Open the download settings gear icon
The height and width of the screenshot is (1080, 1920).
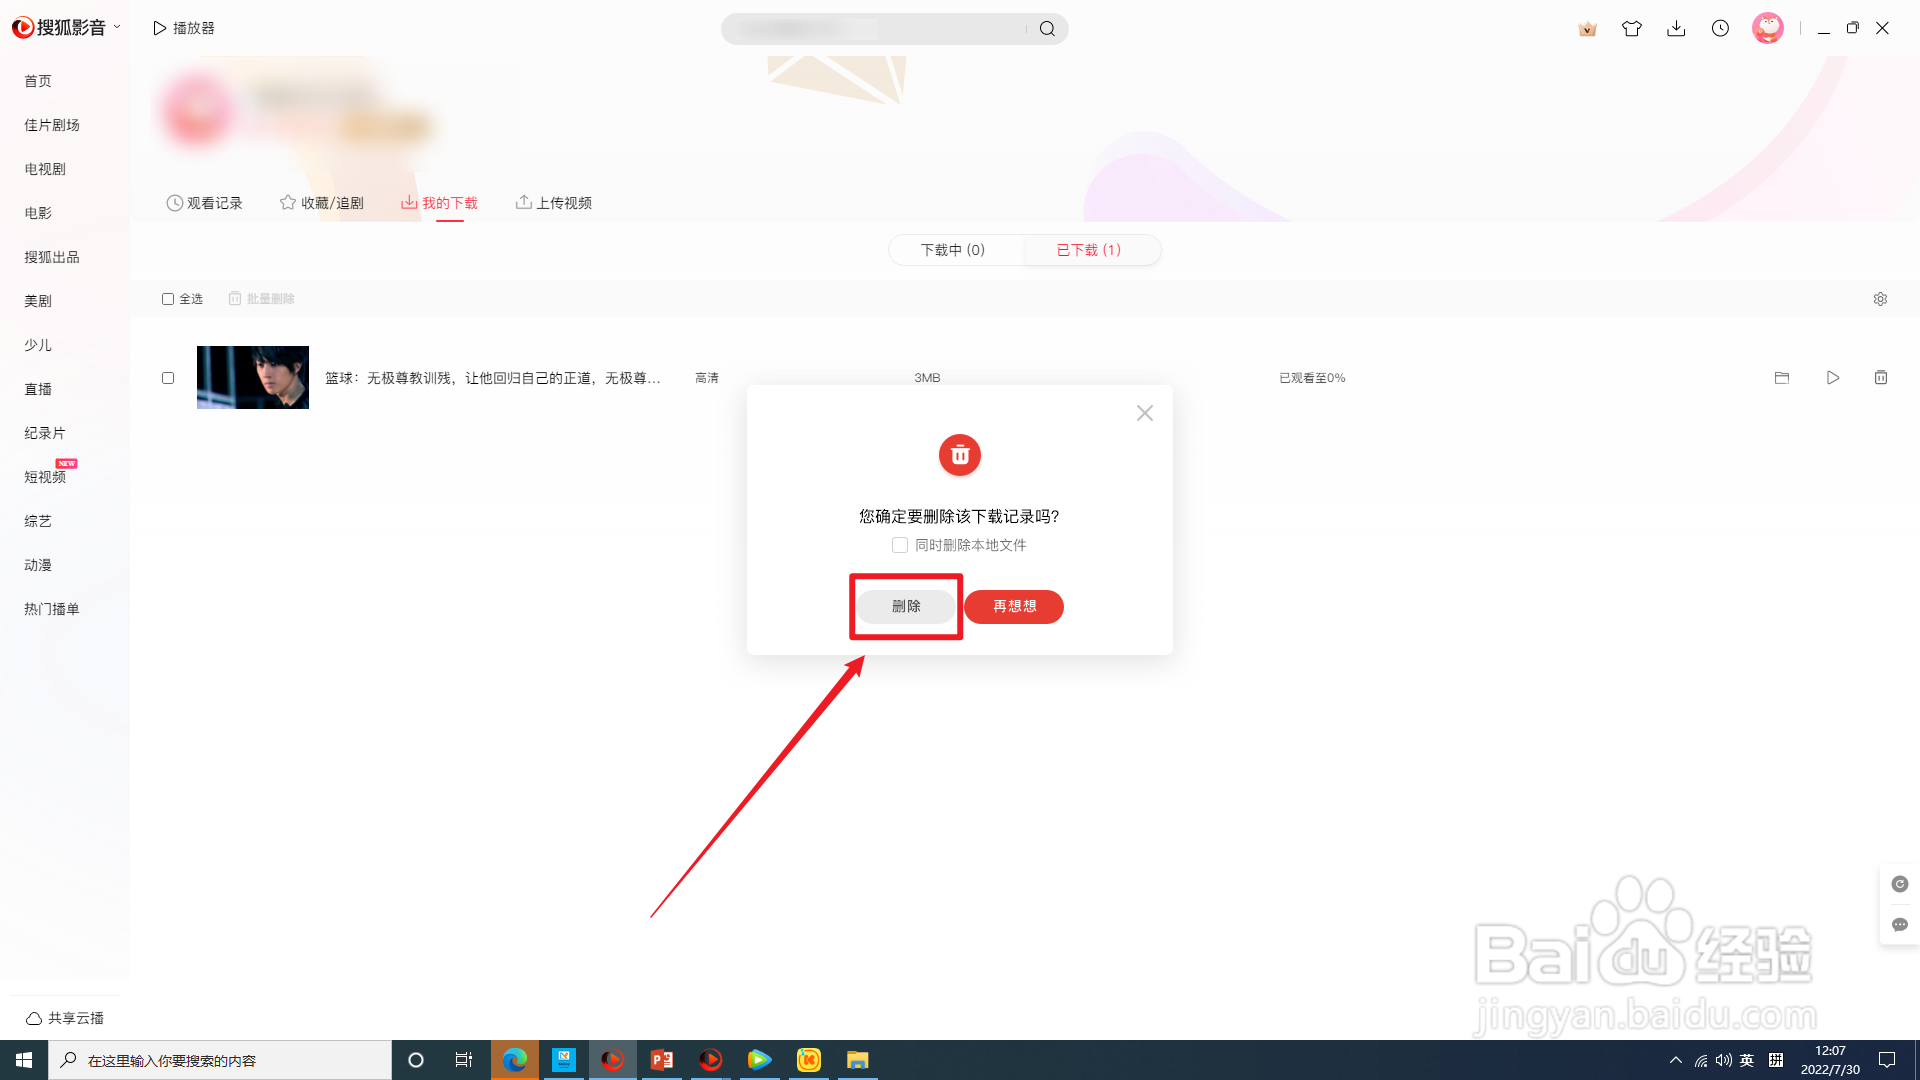1880,299
